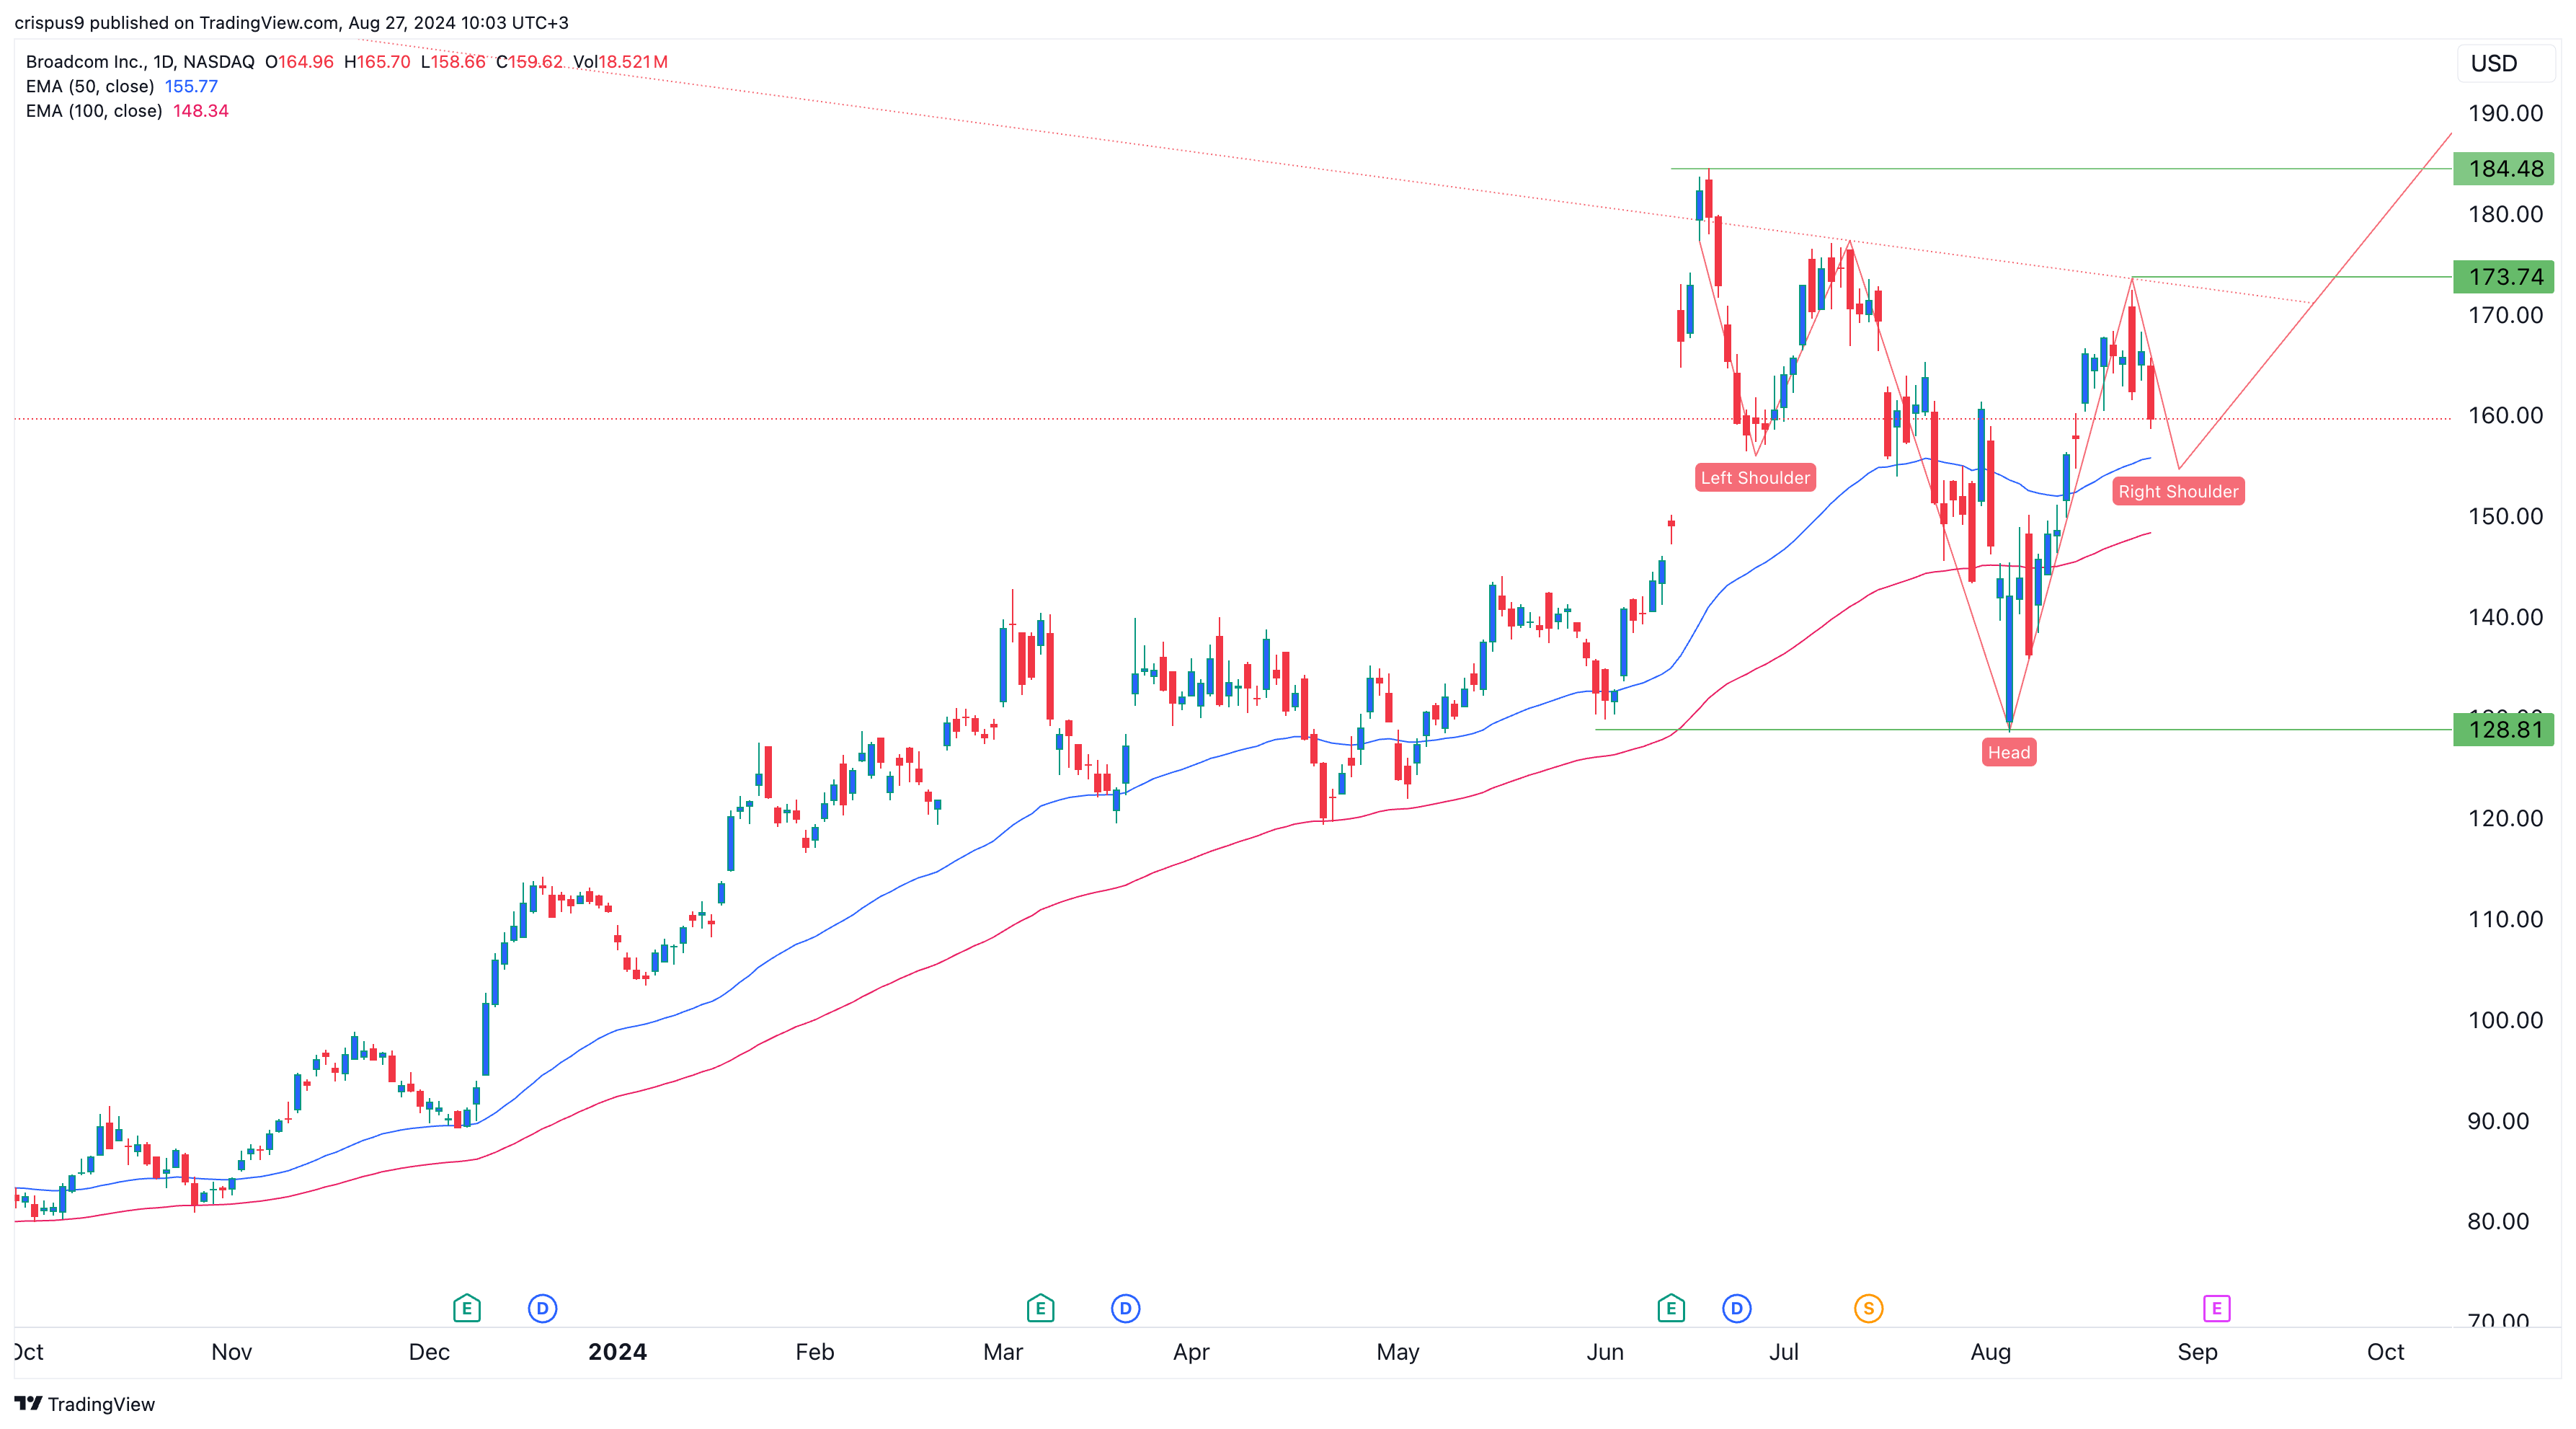The width and height of the screenshot is (2576, 1429).
Task: Select the earnings badge near March
Action: pyautogui.click(x=1040, y=1307)
